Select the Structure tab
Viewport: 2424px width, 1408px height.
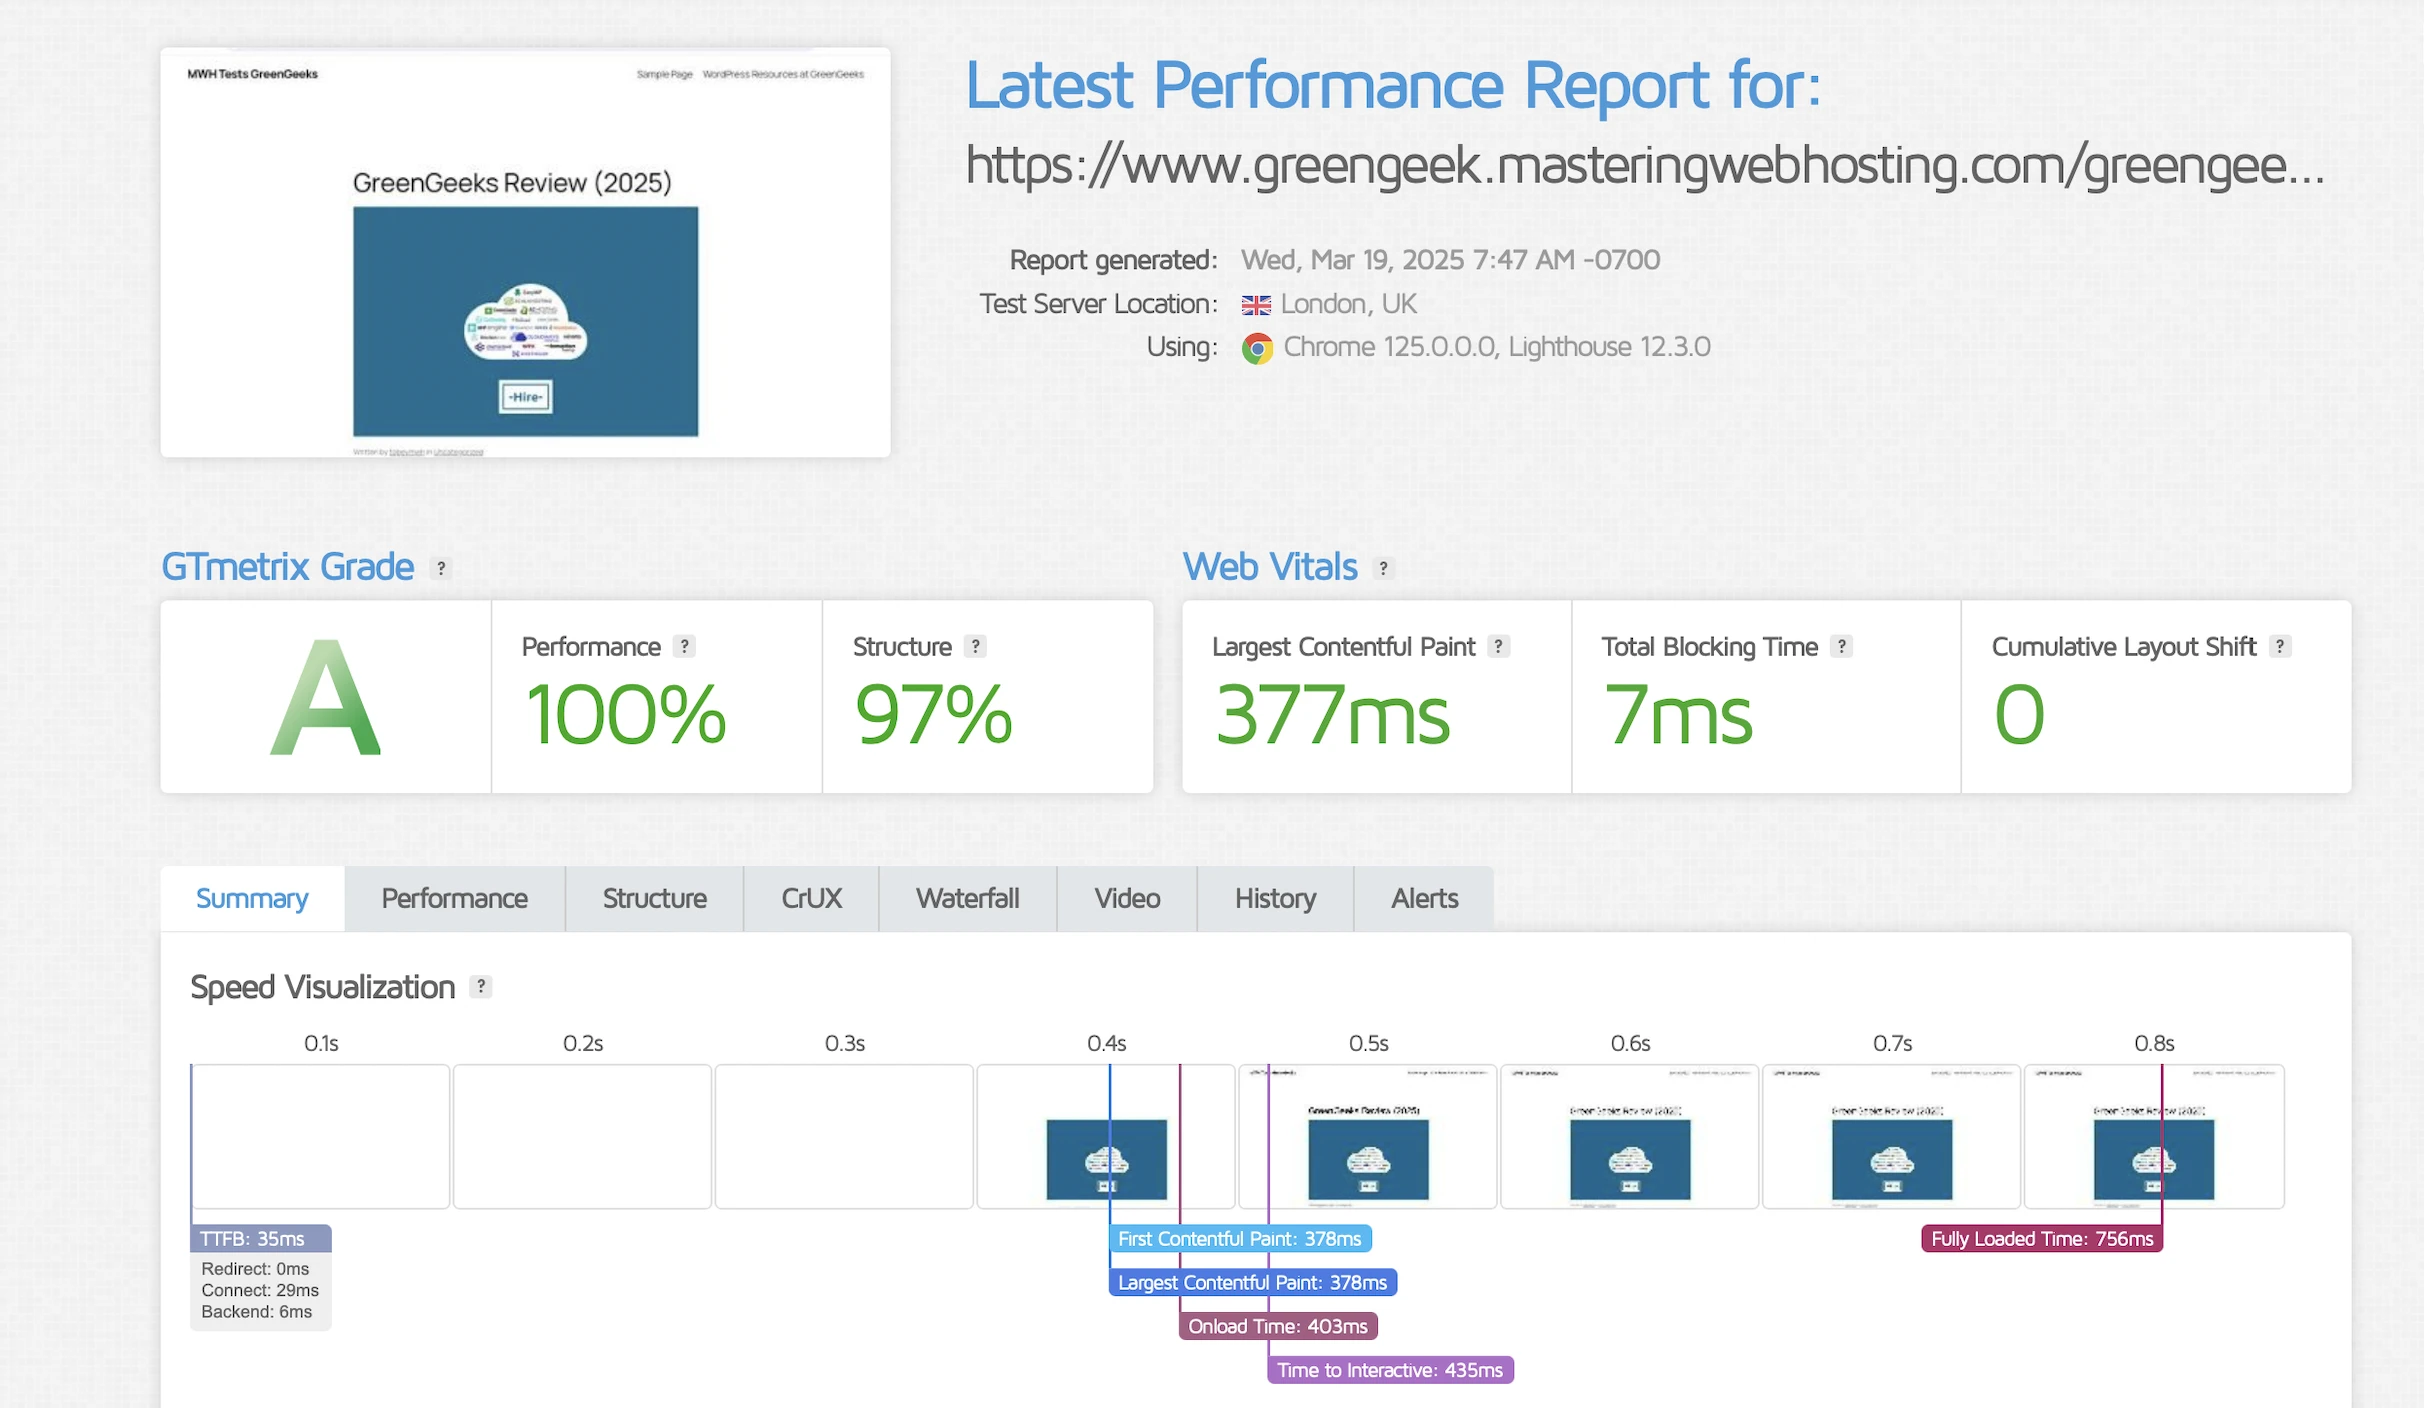(654, 898)
